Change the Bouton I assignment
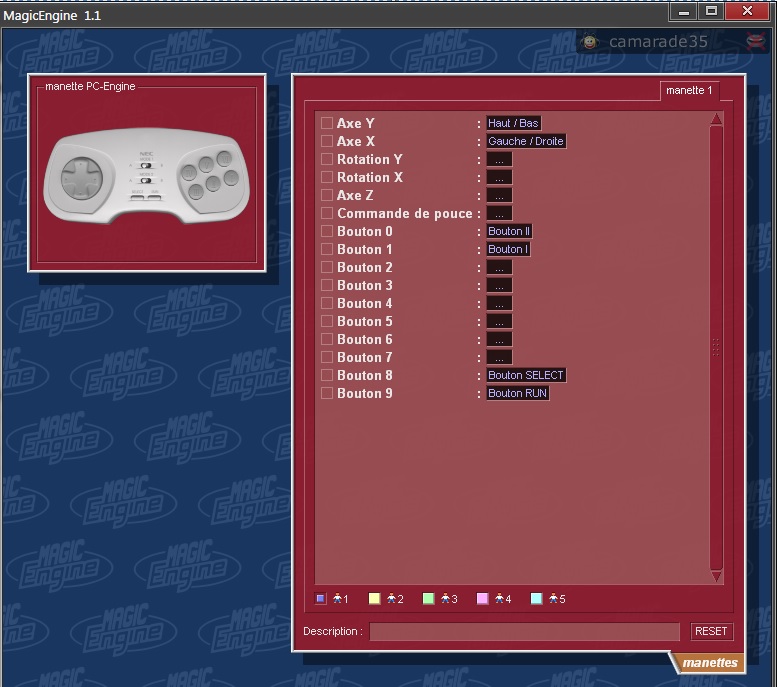The width and height of the screenshot is (777, 687). pyautogui.click(x=508, y=249)
